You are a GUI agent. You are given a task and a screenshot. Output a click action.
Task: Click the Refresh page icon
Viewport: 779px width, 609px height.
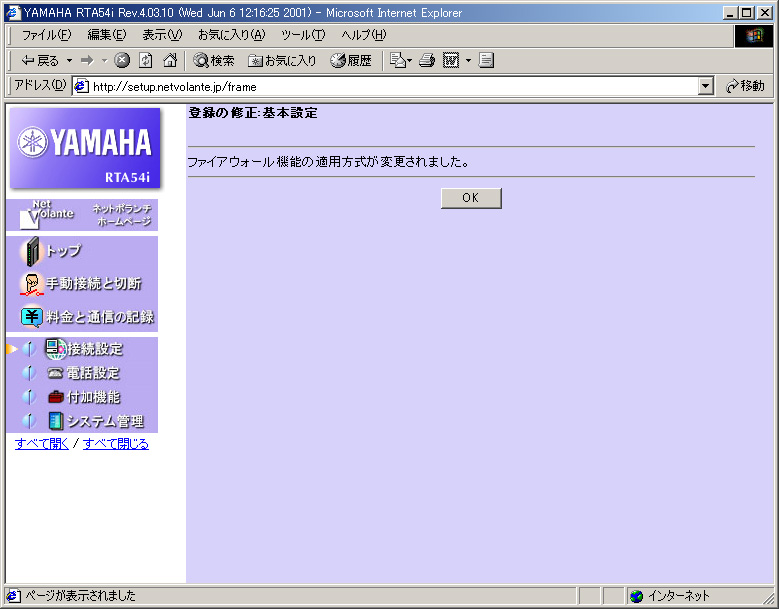pos(146,60)
